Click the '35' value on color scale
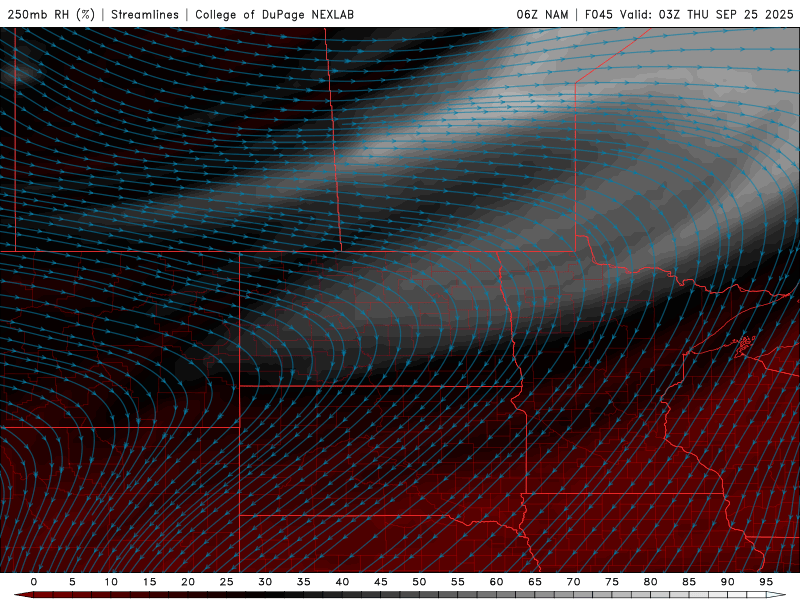This screenshot has width=800, height=600. click(x=304, y=582)
